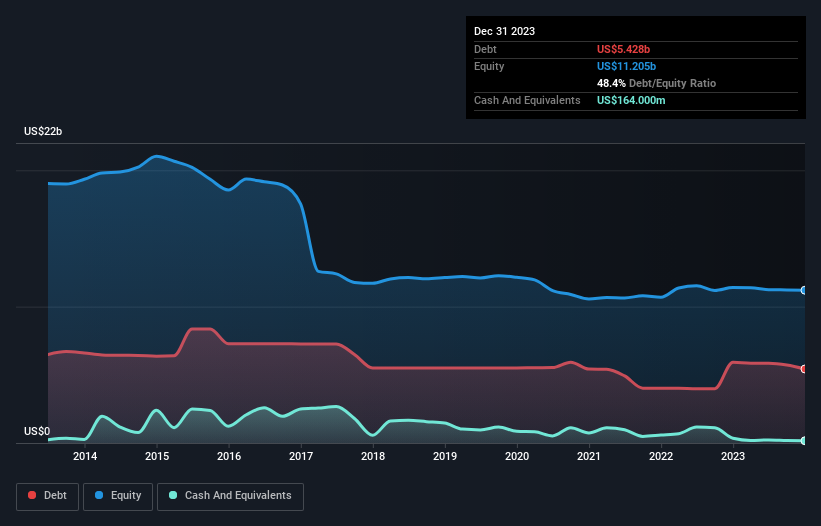
Task: Click the US$164.000m cash value
Action: [631, 100]
